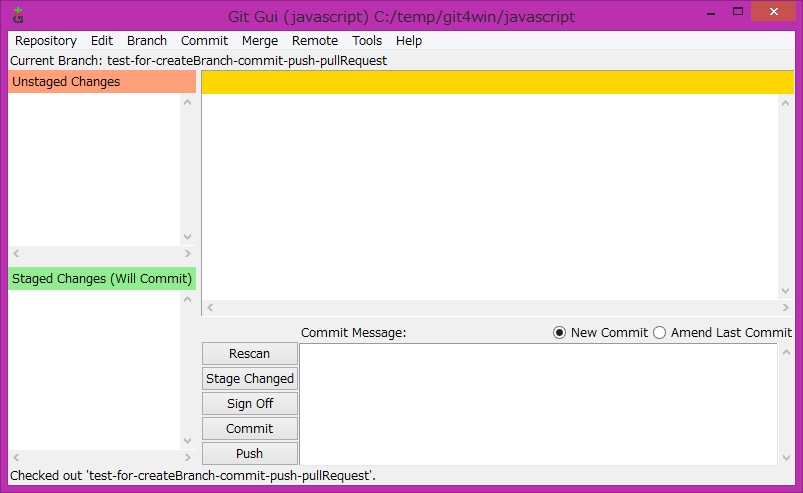Viewport: 803px width, 493px height.
Task: Click up arrow of commit message scrollbar
Action: pyautogui.click(x=787, y=352)
